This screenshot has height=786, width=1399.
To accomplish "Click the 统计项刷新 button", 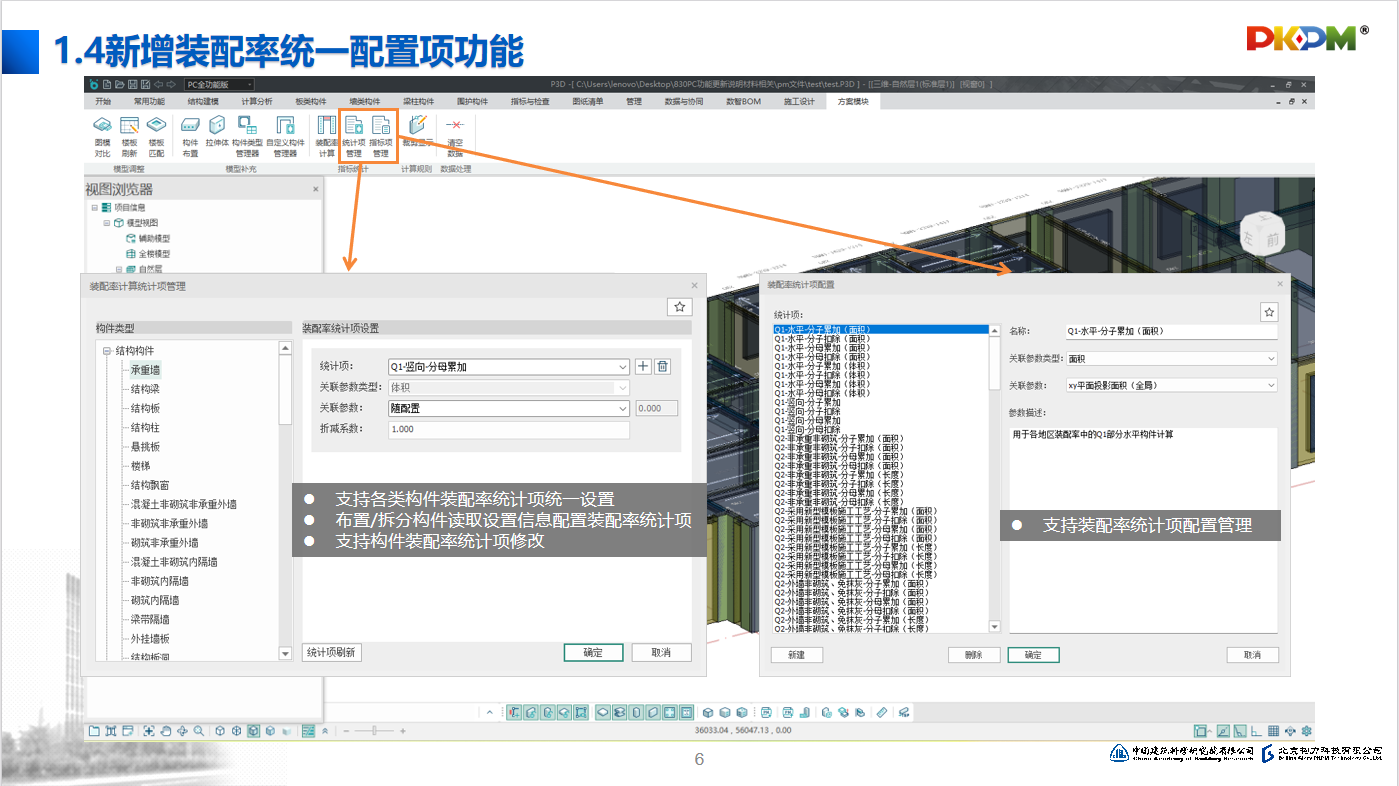I will (x=330, y=652).
